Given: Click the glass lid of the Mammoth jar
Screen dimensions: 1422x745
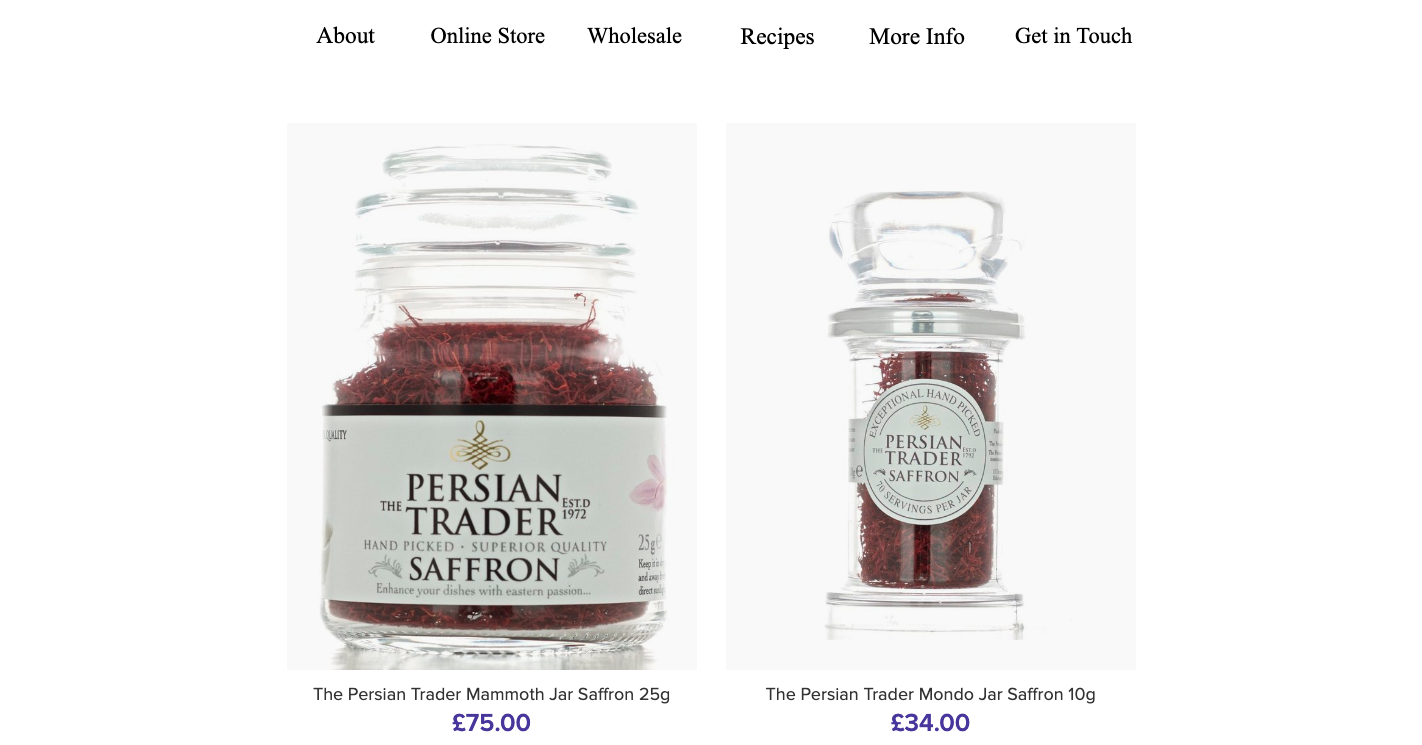Looking at the screenshot, I should click(497, 213).
